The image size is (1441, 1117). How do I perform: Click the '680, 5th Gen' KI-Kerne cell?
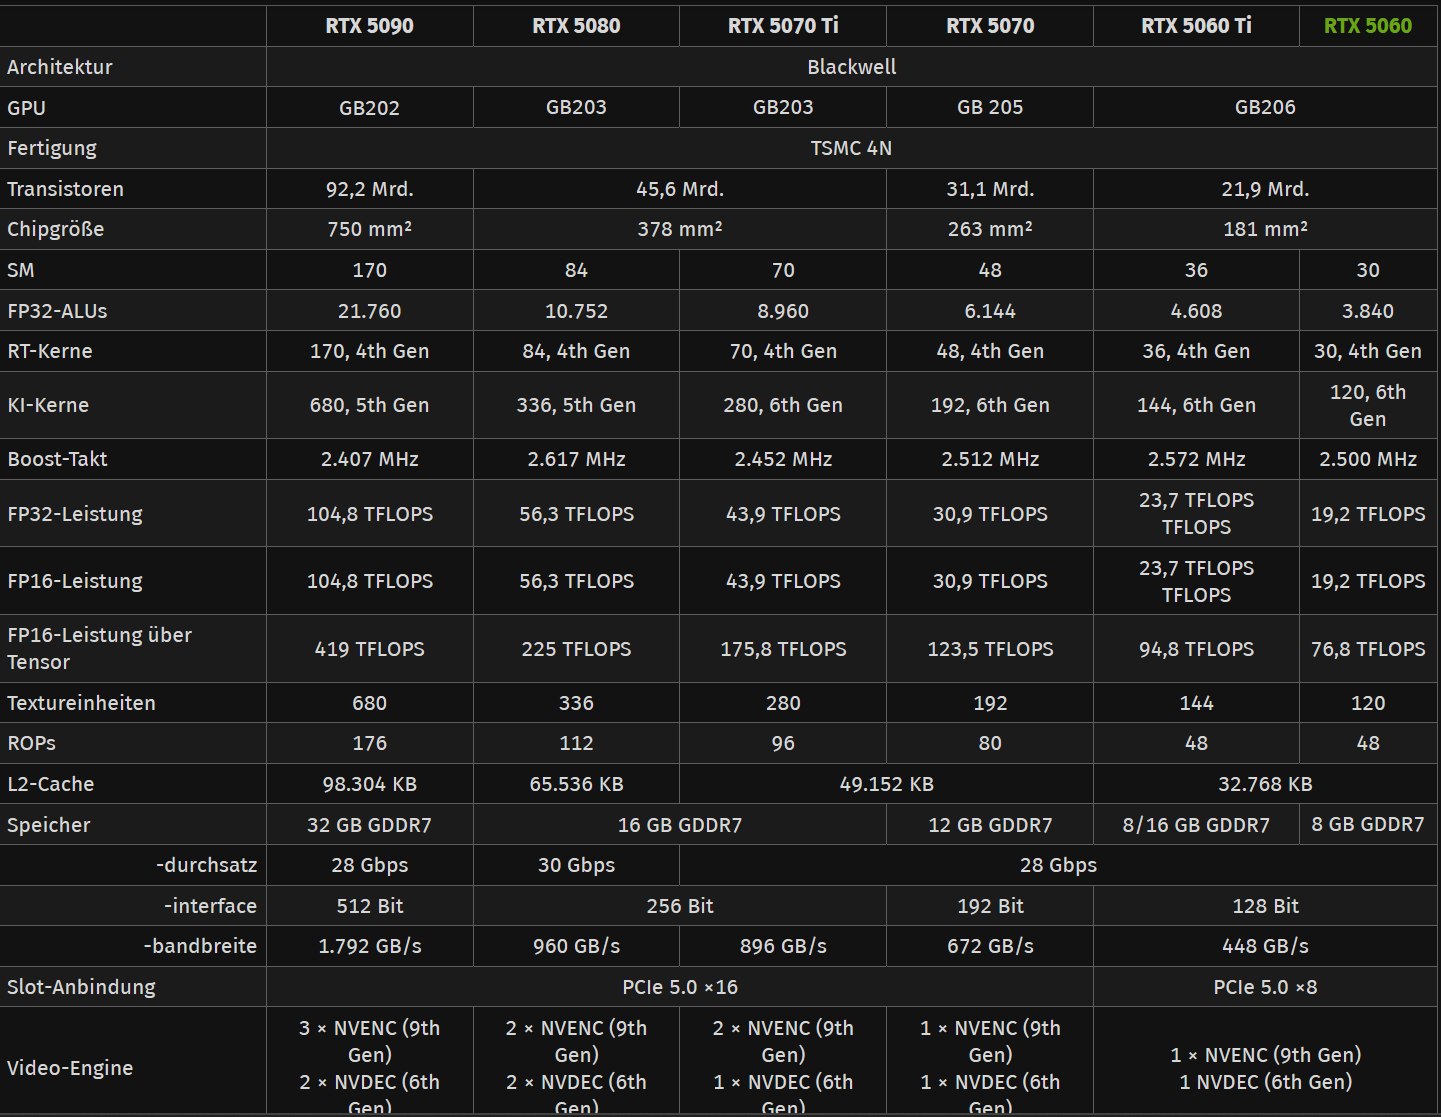click(369, 405)
